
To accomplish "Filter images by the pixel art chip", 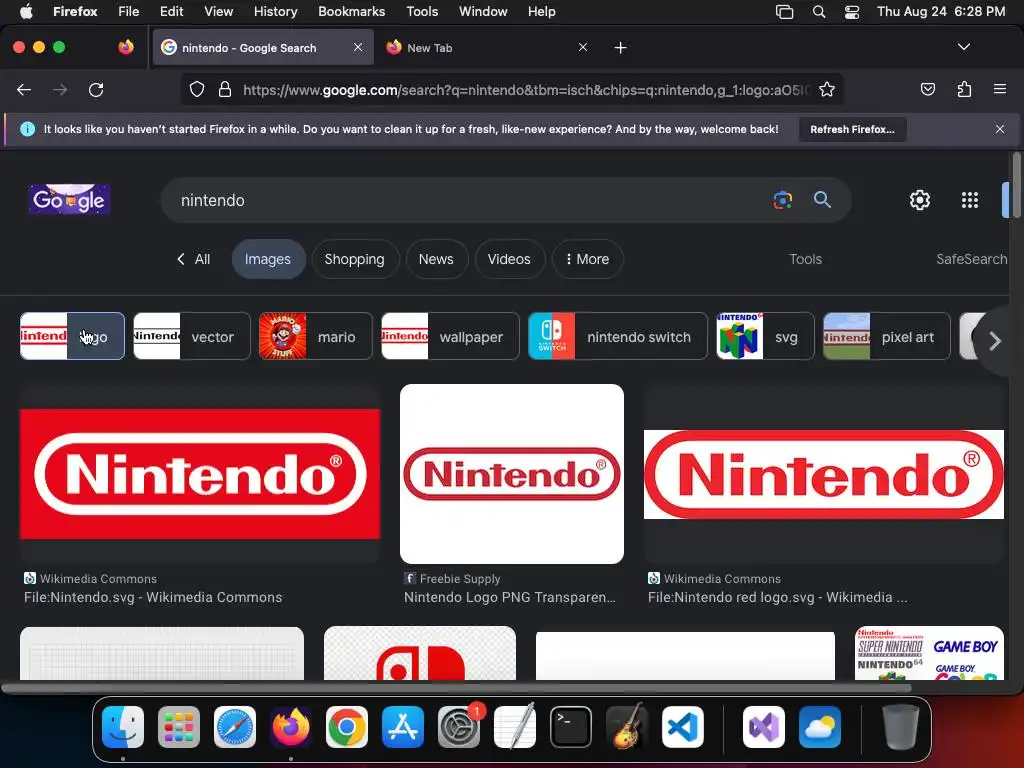I will [887, 336].
